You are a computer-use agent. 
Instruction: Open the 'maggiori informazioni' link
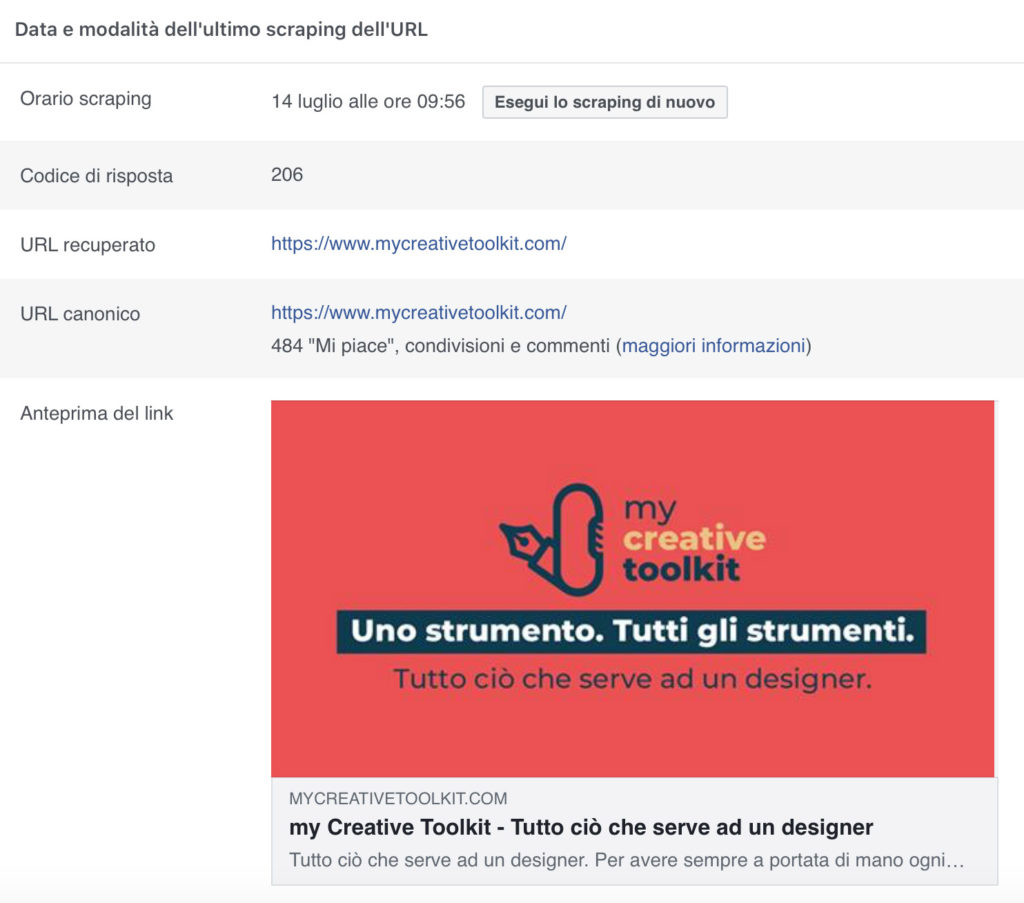click(714, 345)
